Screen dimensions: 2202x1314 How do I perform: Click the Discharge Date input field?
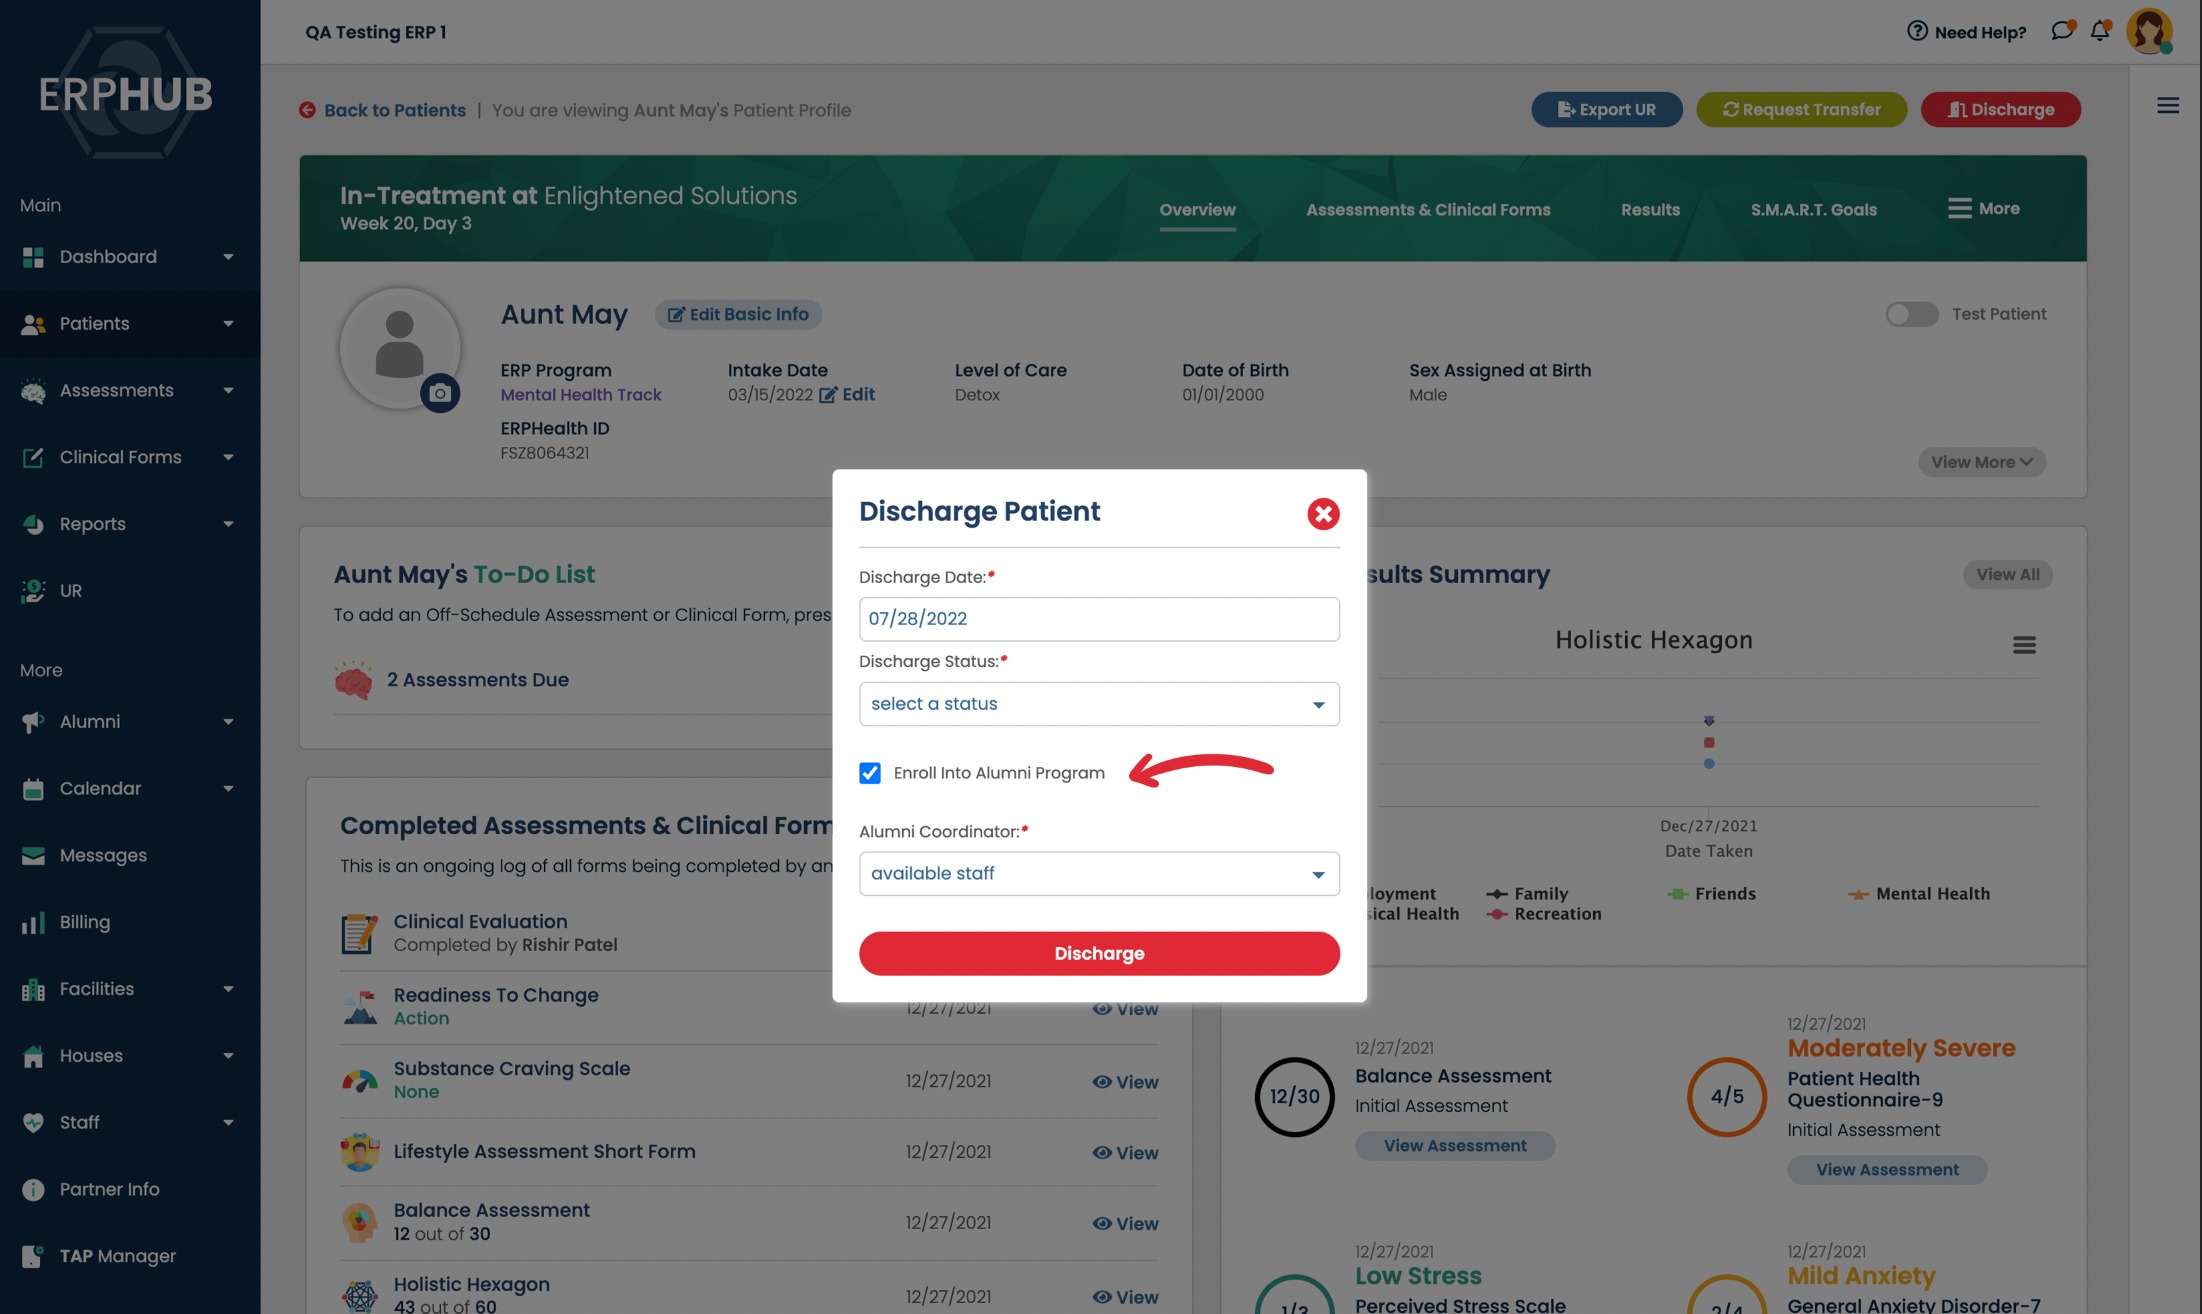coord(1099,619)
